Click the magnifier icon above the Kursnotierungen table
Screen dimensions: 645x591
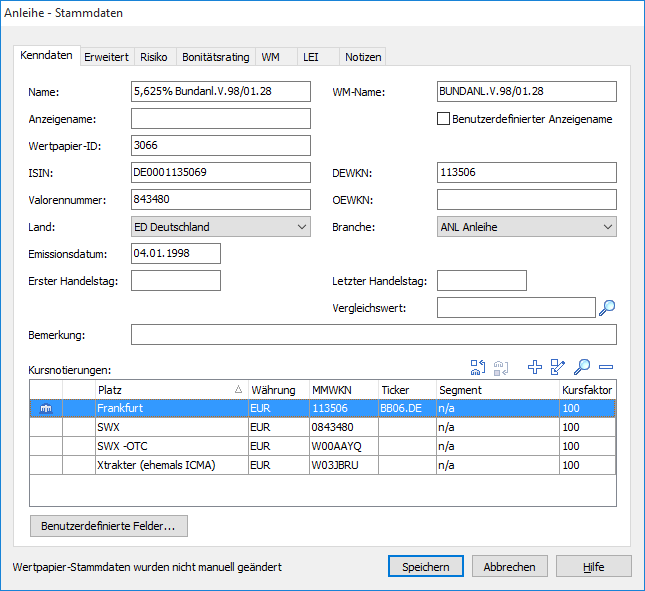point(582,368)
